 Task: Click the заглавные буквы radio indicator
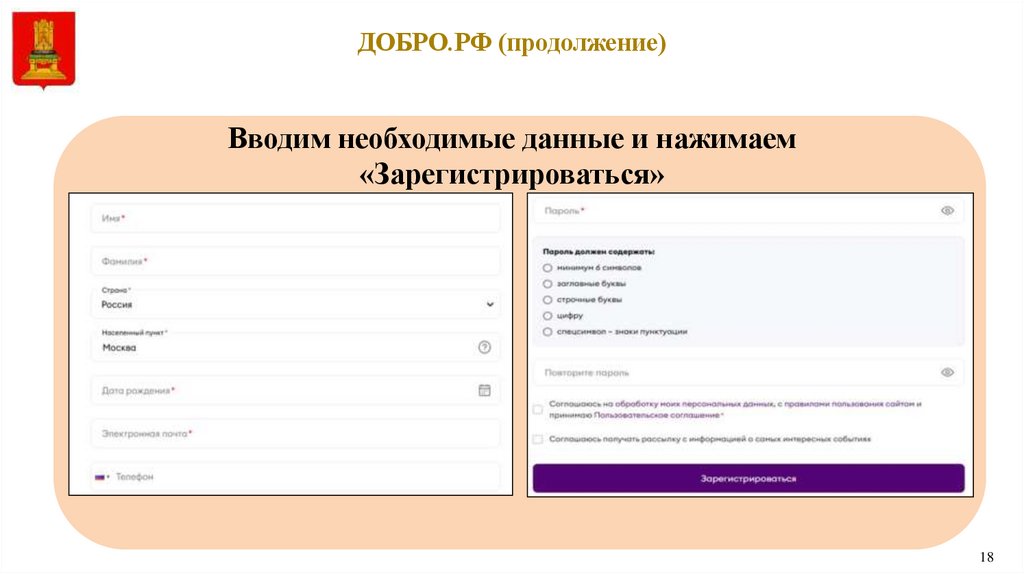point(547,284)
